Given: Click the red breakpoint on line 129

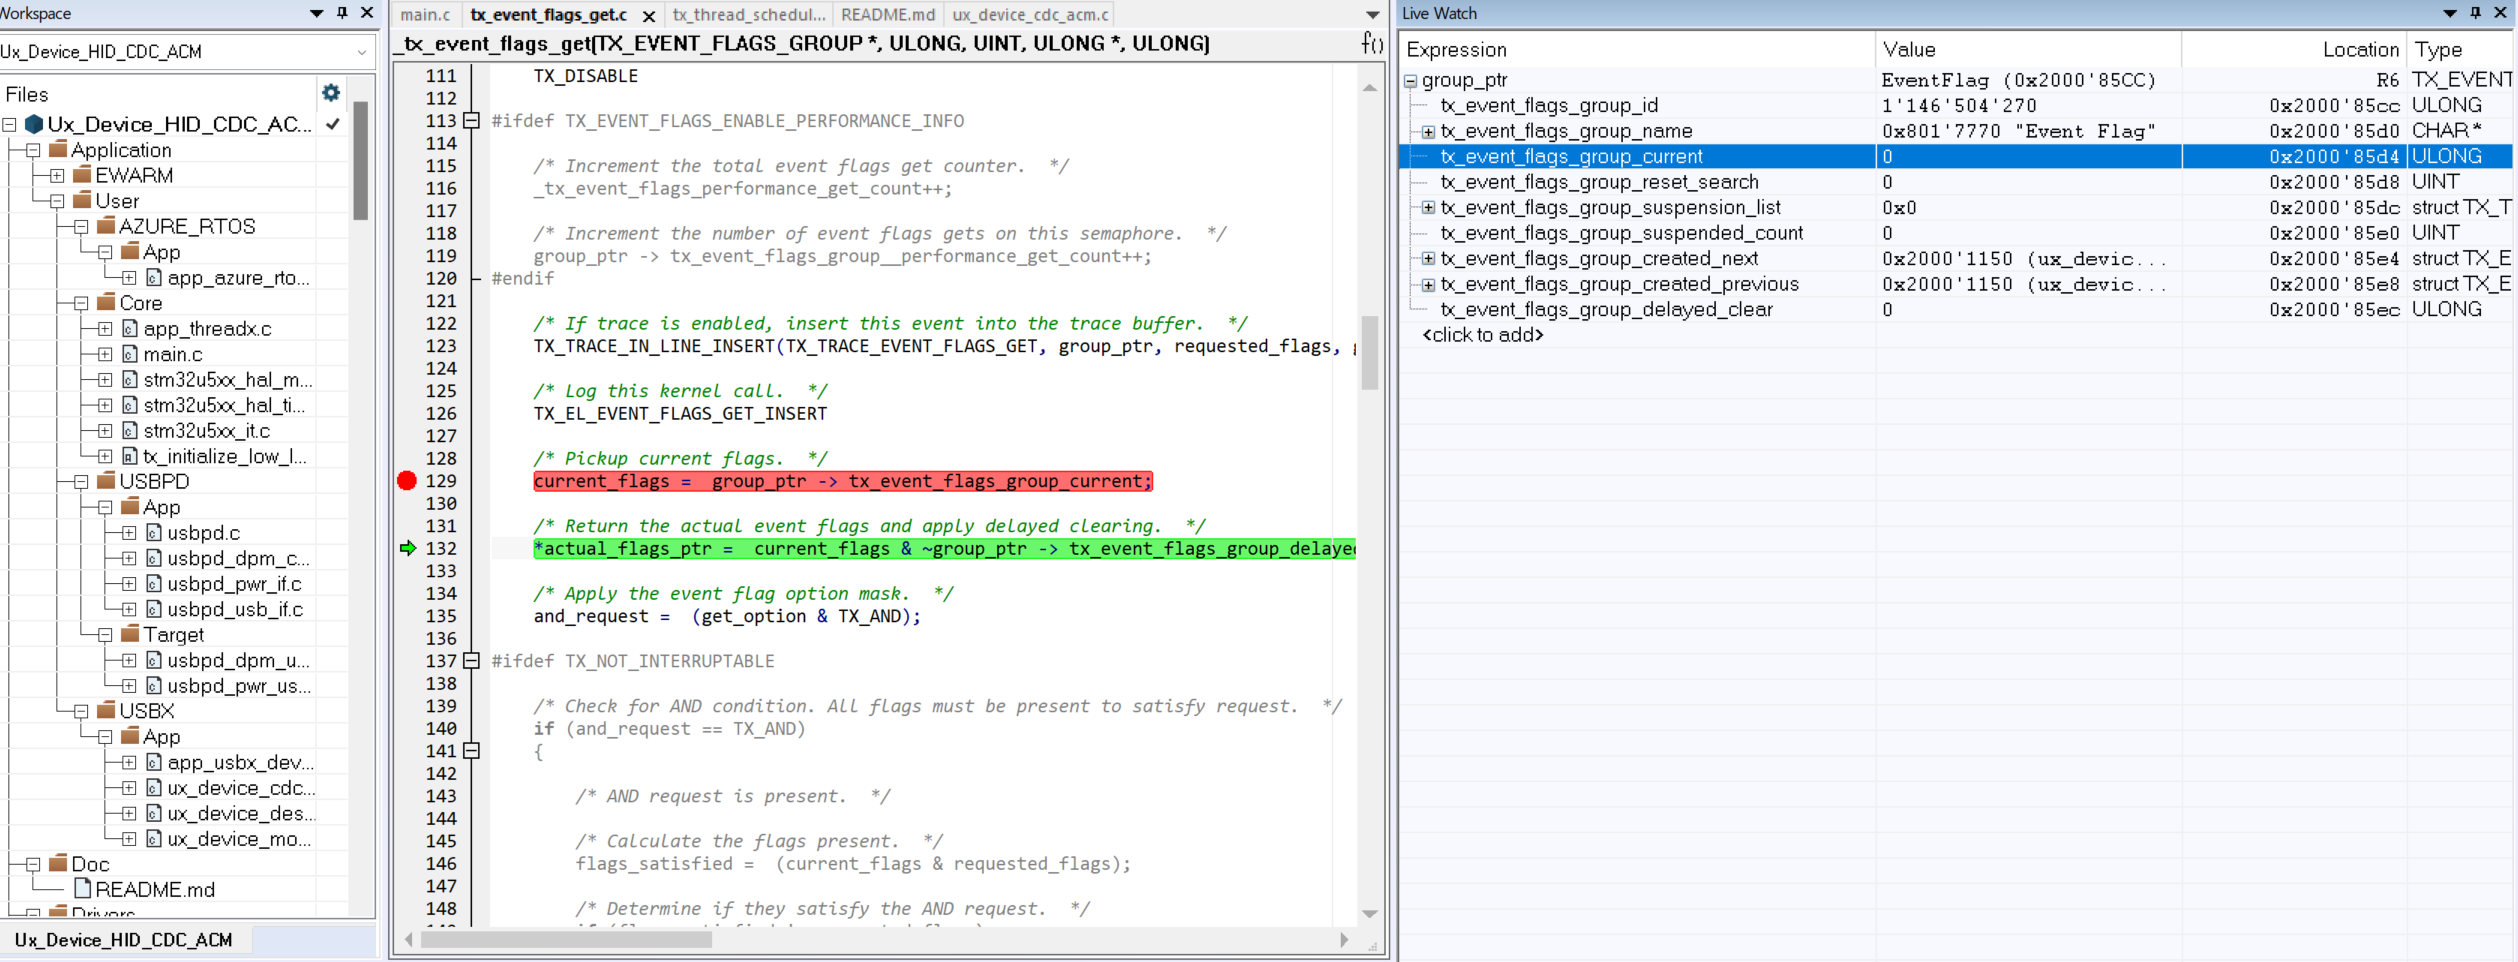Looking at the screenshot, I should (406, 481).
